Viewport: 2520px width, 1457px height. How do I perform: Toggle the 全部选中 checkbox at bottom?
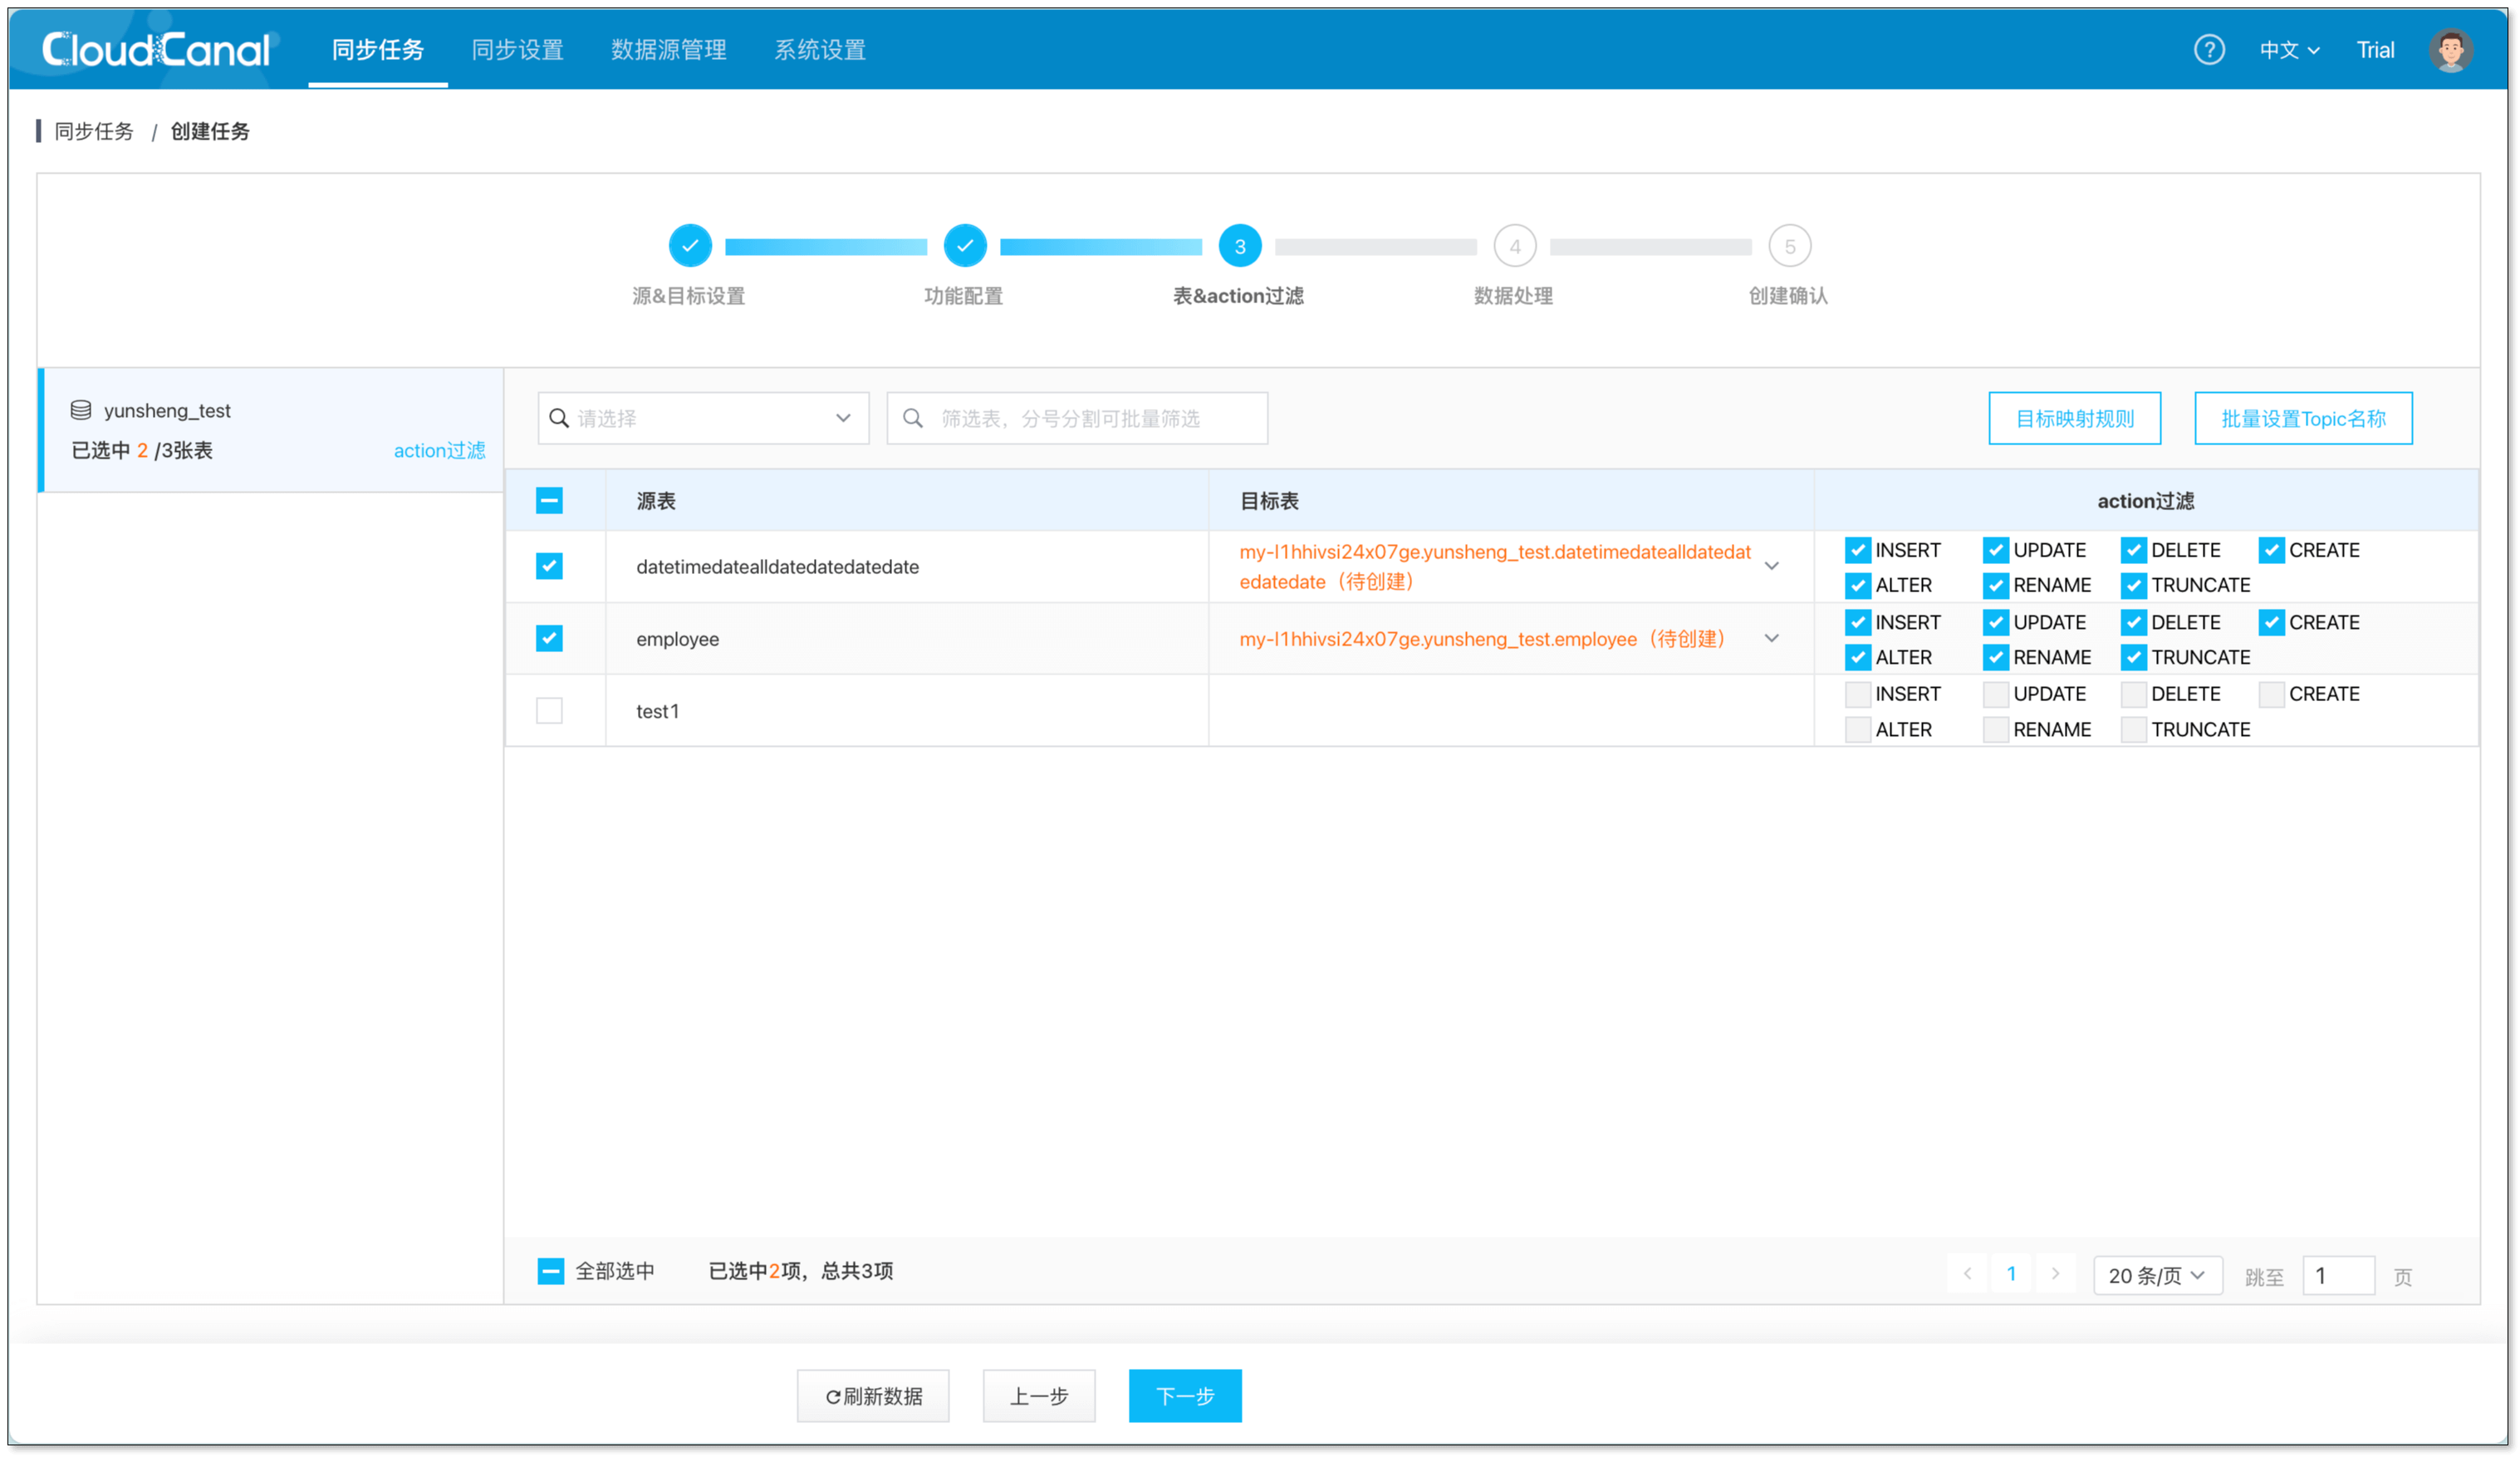point(550,1271)
